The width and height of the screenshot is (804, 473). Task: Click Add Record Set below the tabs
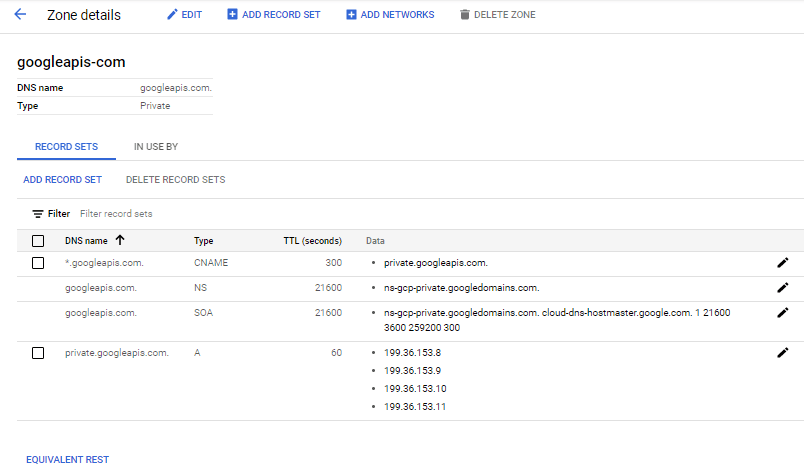point(62,180)
